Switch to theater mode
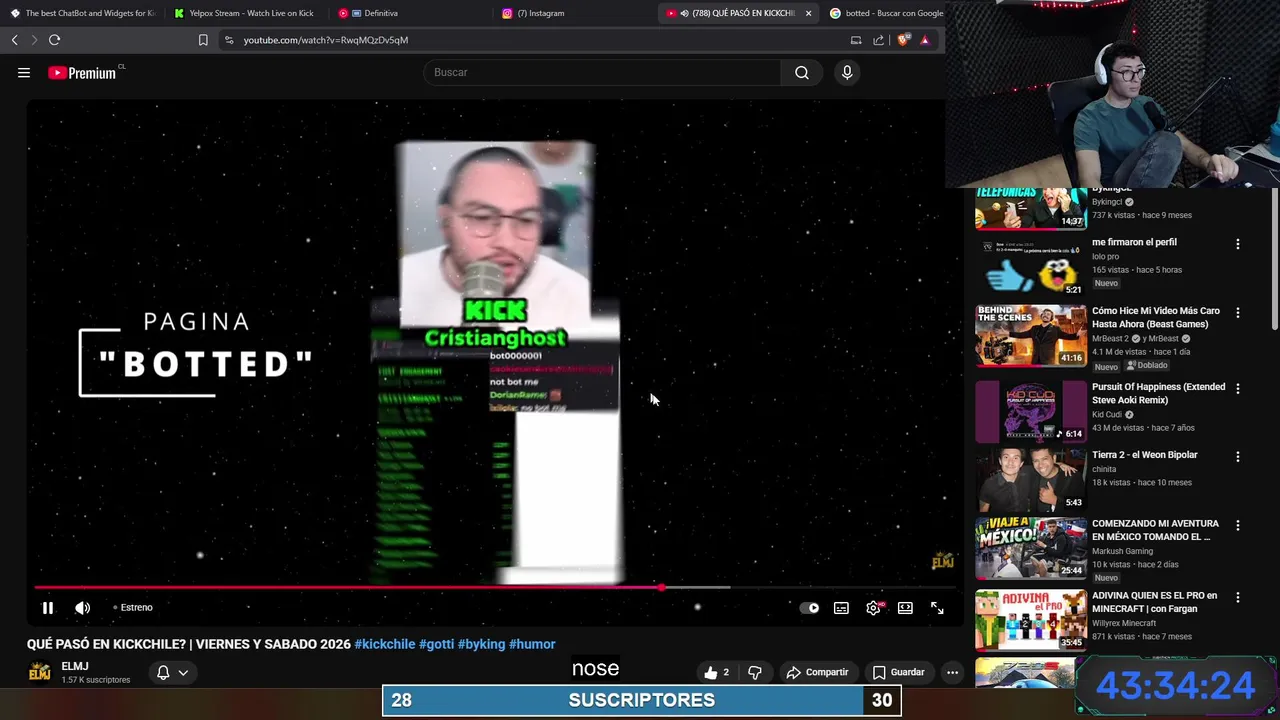1280x720 pixels. (x=905, y=608)
